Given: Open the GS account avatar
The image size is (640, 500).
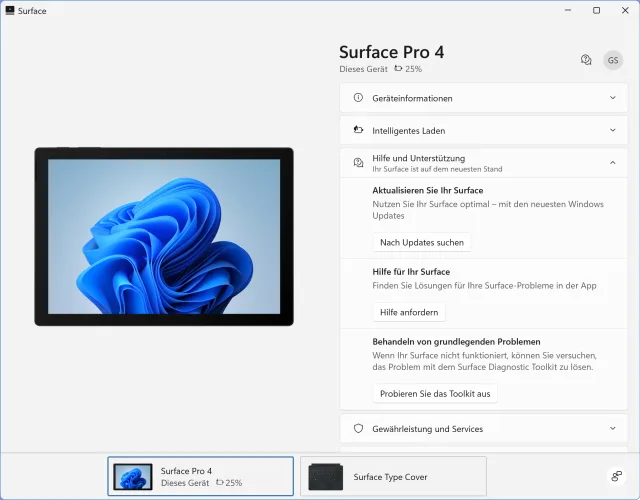Looking at the screenshot, I should point(613,60).
